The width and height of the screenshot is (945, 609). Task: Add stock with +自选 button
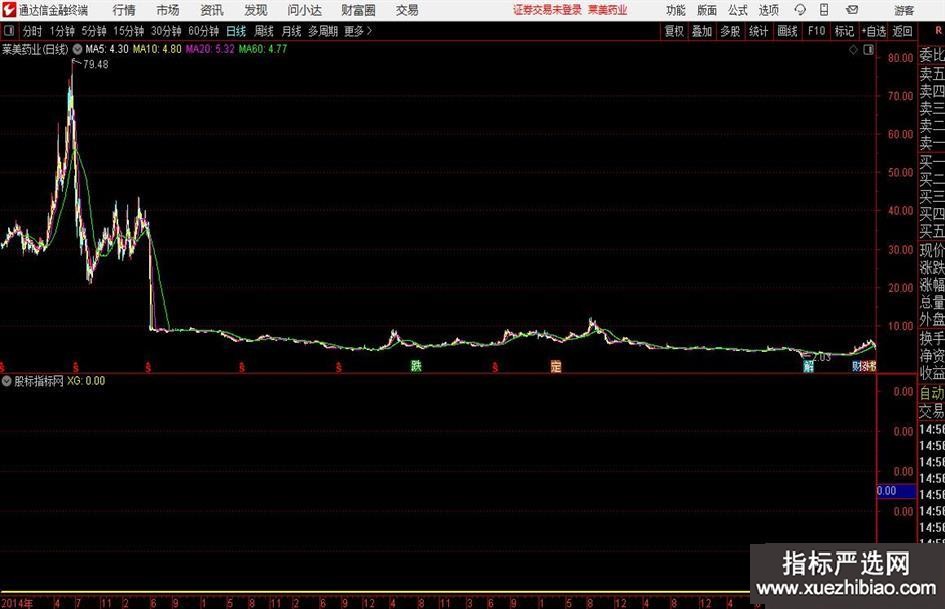(x=874, y=31)
